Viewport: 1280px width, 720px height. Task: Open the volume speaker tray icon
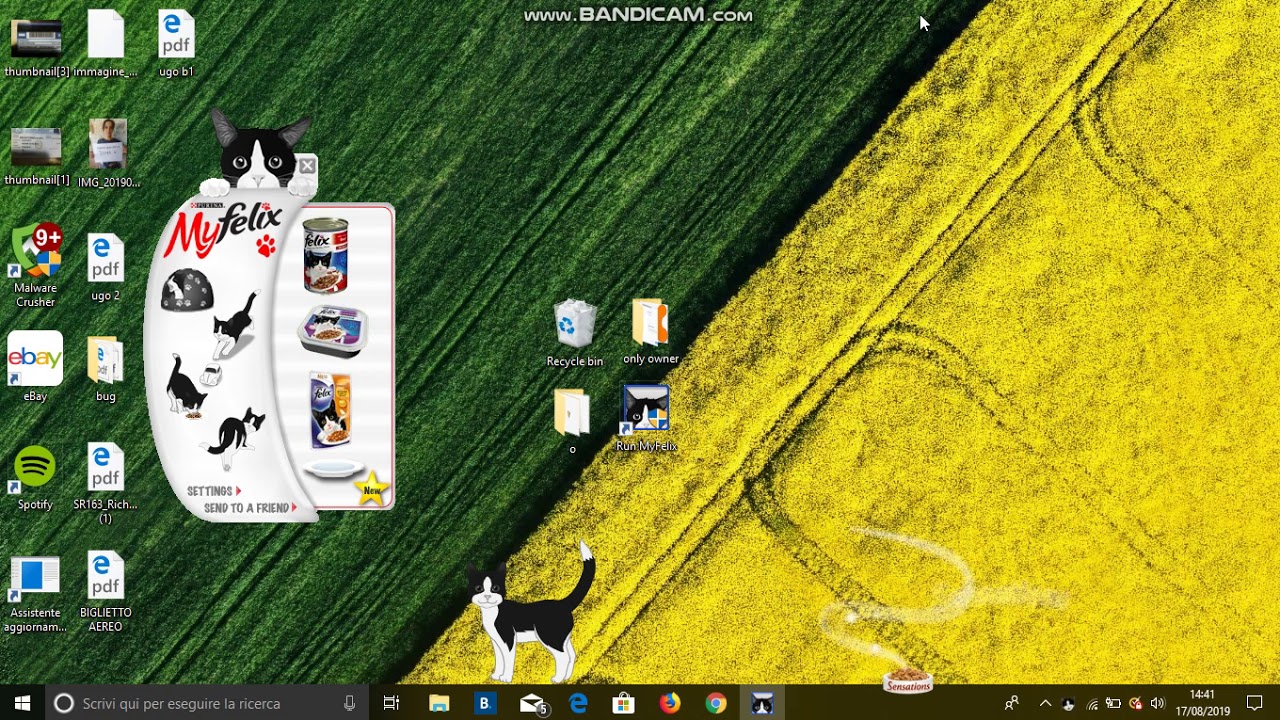click(x=1158, y=703)
